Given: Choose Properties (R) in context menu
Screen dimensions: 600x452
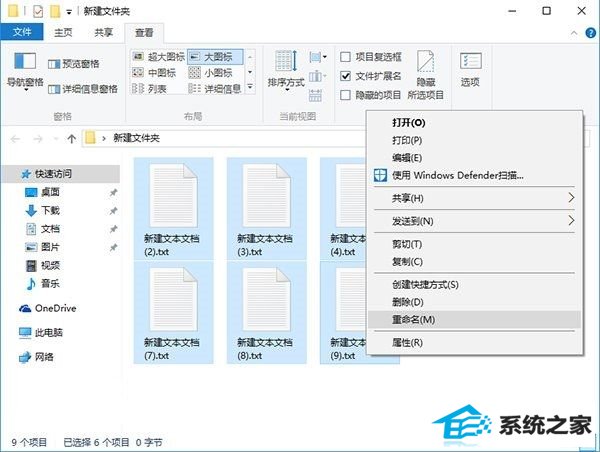Looking at the screenshot, I should pos(474,342).
